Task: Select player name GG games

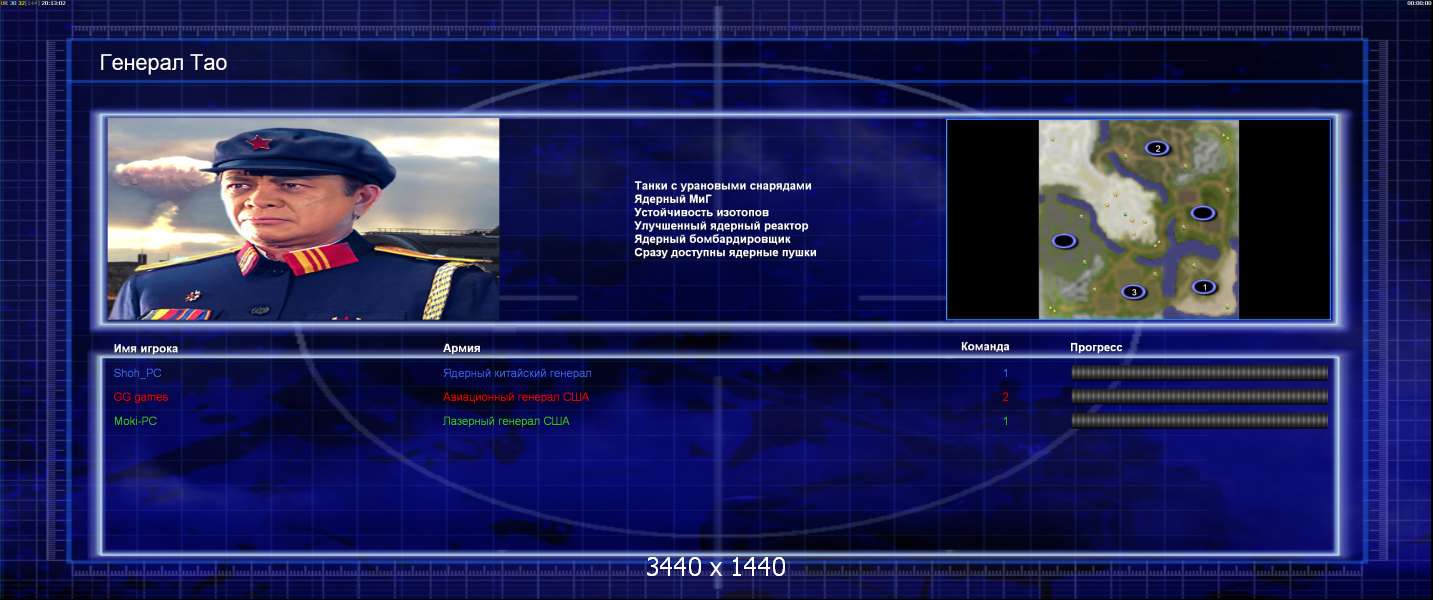Action: point(141,397)
